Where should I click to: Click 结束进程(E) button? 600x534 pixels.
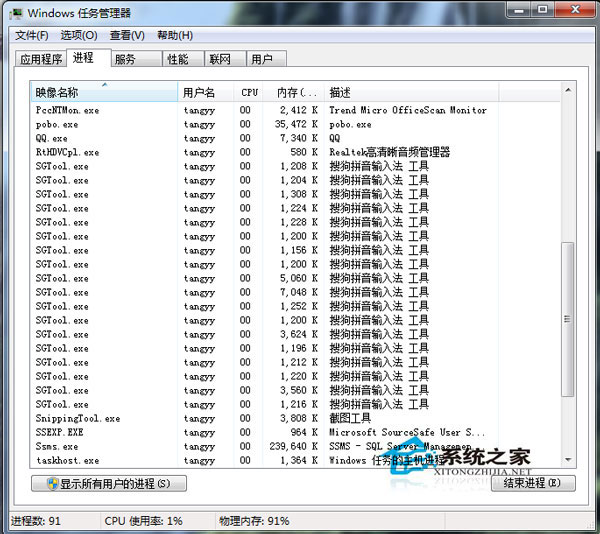[533, 483]
